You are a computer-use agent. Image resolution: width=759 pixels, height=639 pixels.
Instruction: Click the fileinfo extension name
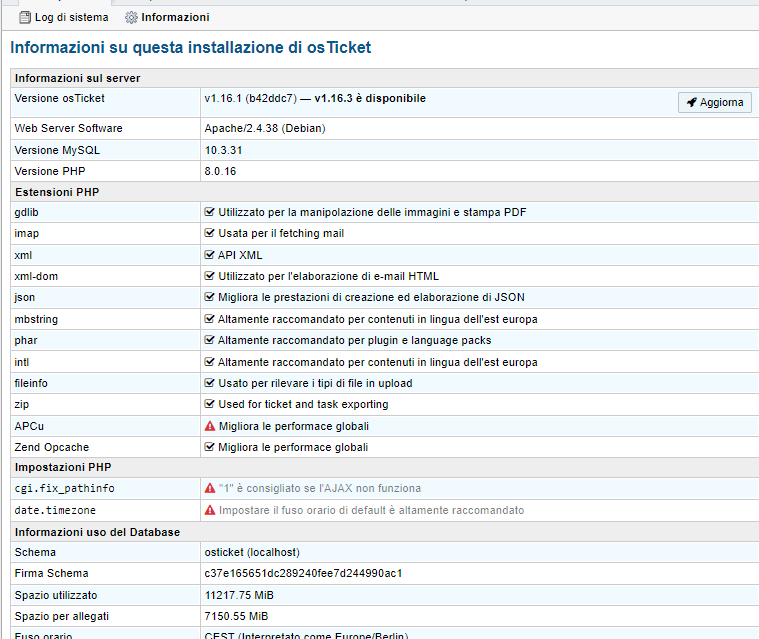31,383
